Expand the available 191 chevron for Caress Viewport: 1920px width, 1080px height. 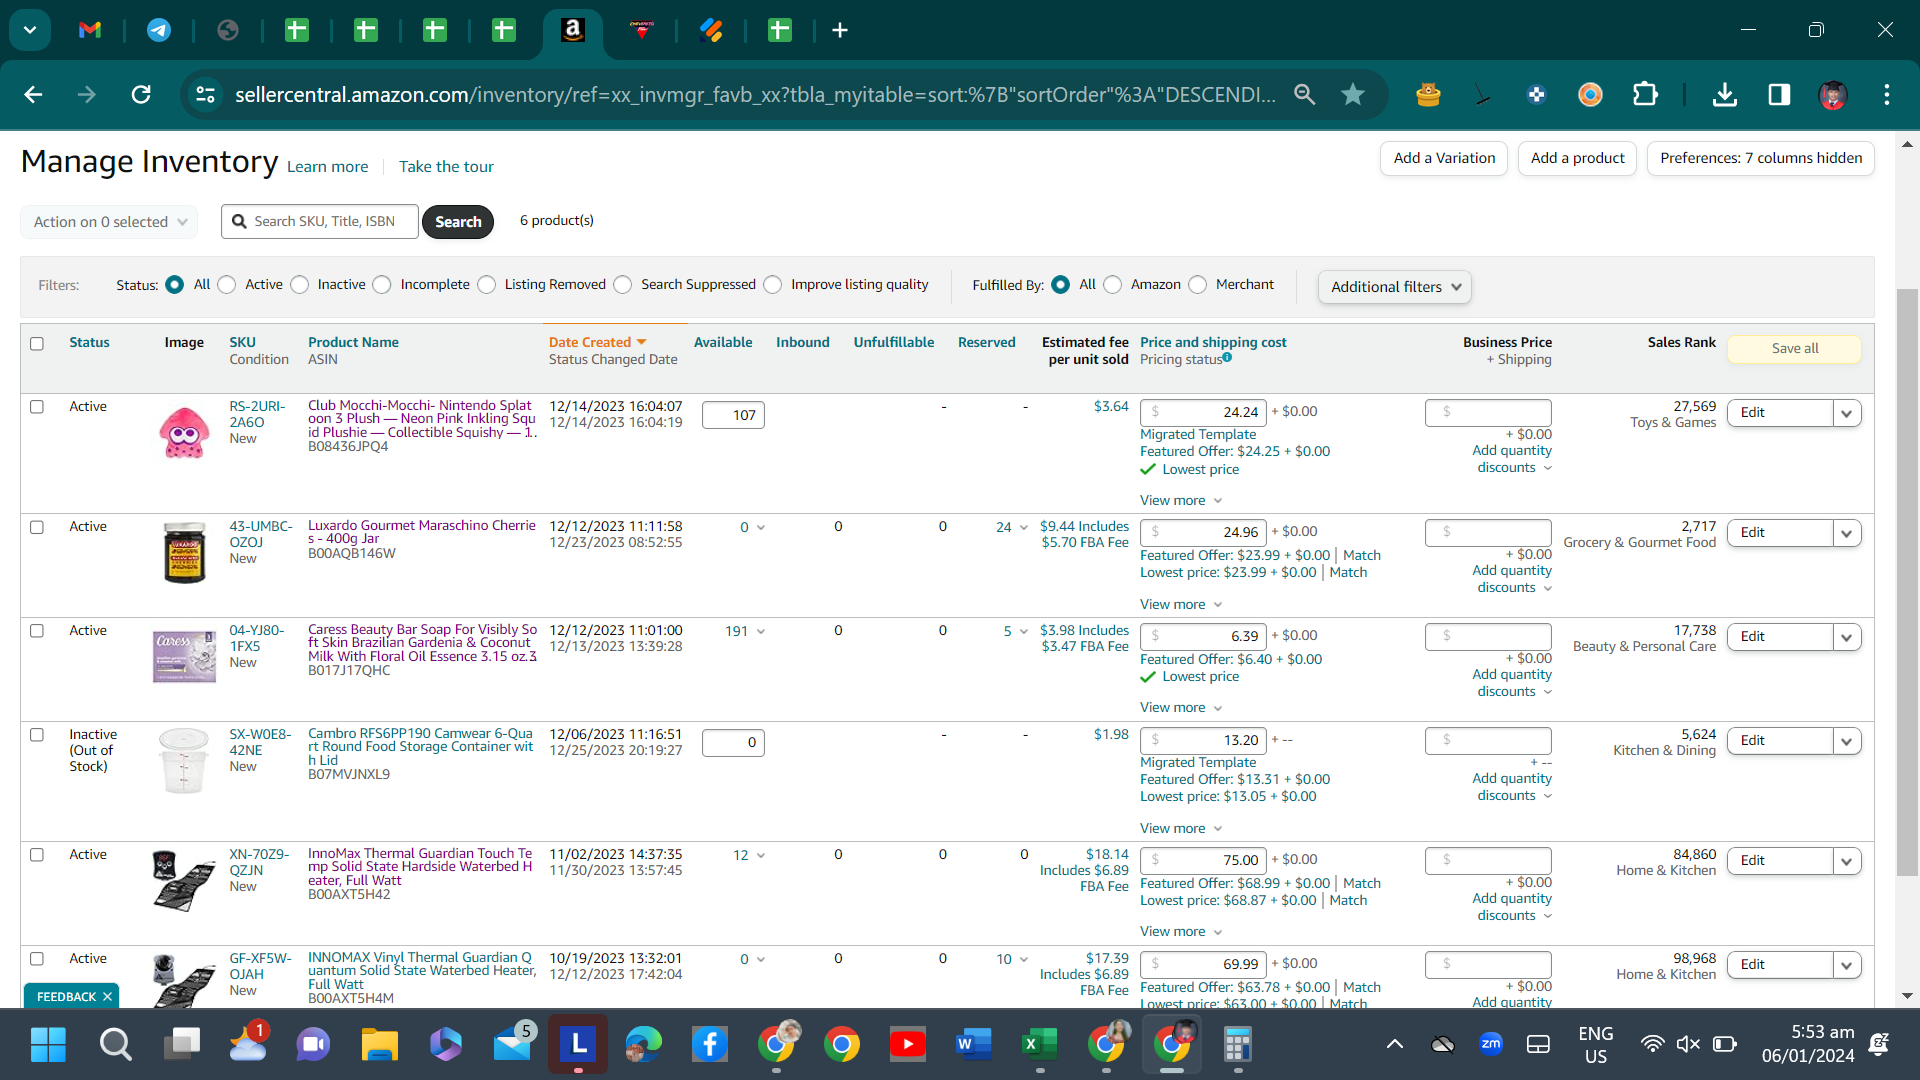(x=761, y=632)
